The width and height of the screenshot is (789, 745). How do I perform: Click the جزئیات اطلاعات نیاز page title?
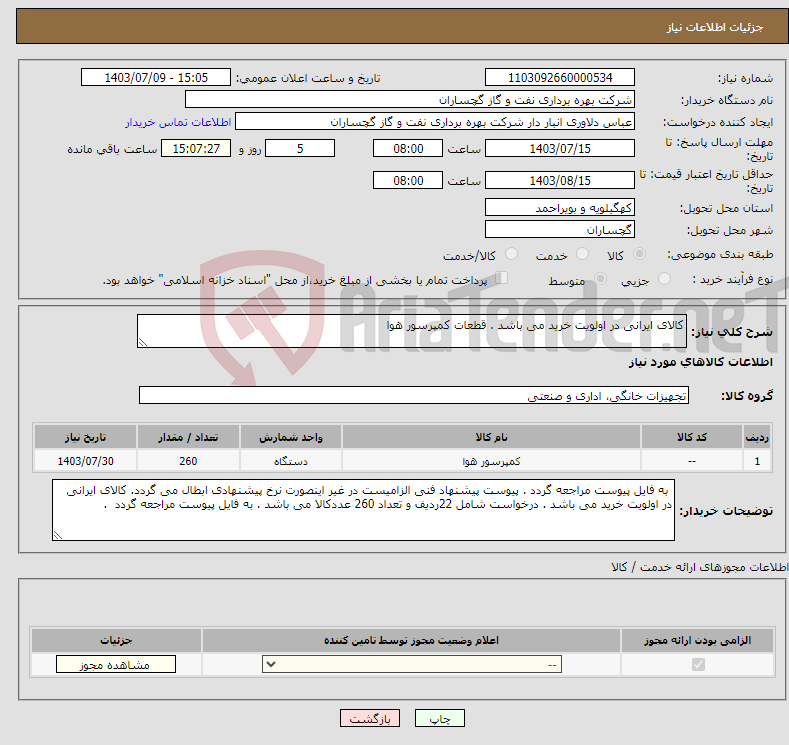point(715,27)
